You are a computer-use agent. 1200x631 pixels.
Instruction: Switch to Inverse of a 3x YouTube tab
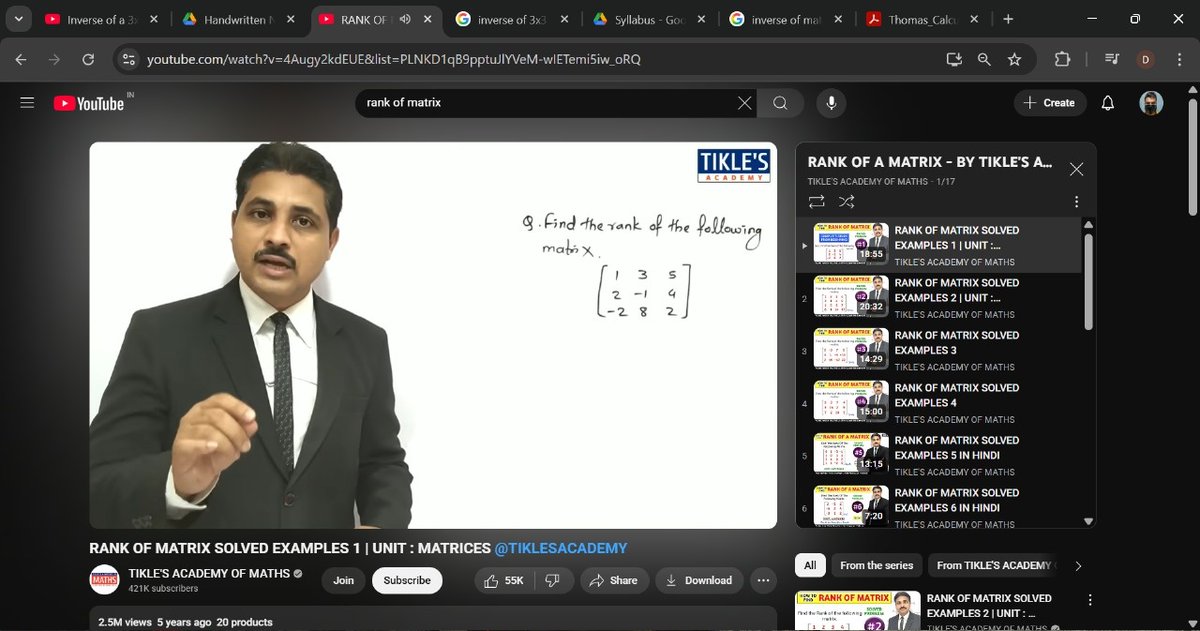(103, 19)
